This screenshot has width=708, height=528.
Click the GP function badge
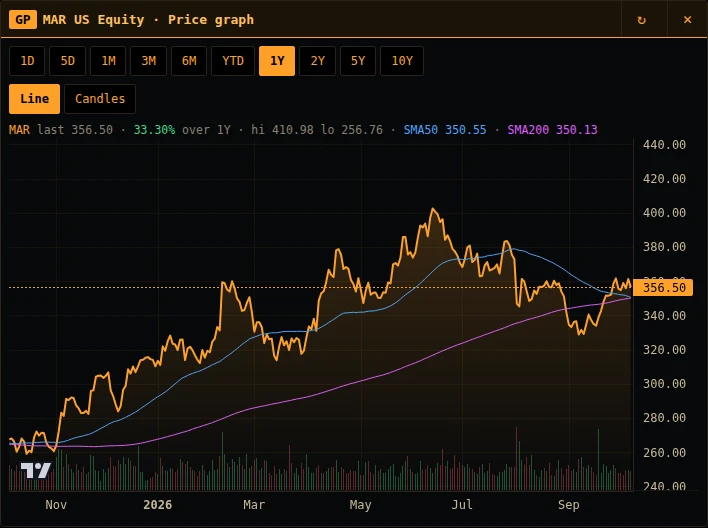pyautogui.click(x=23, y=20)
